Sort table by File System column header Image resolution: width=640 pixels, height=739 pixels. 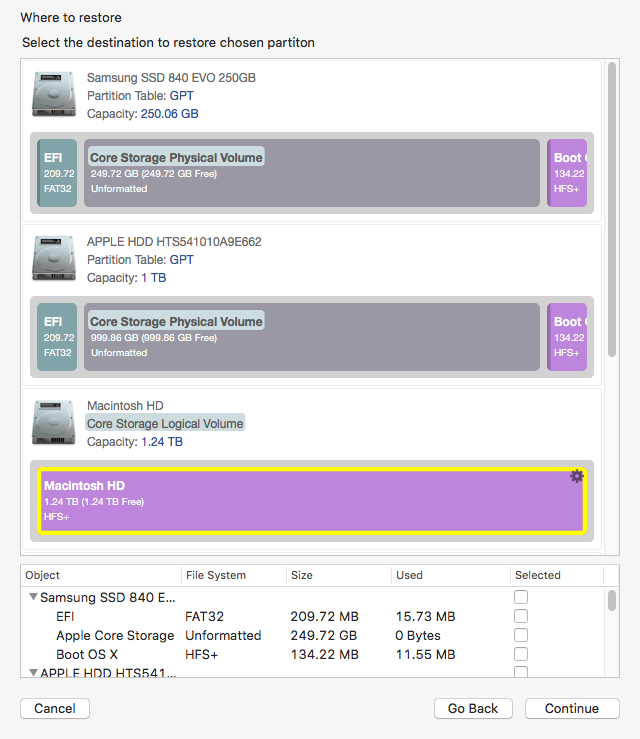click(x=234, y=575)
